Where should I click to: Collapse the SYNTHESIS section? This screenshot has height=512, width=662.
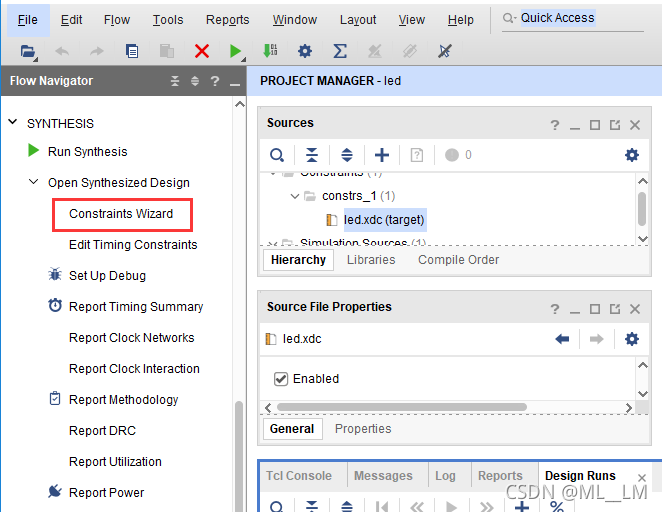[14, 123]
